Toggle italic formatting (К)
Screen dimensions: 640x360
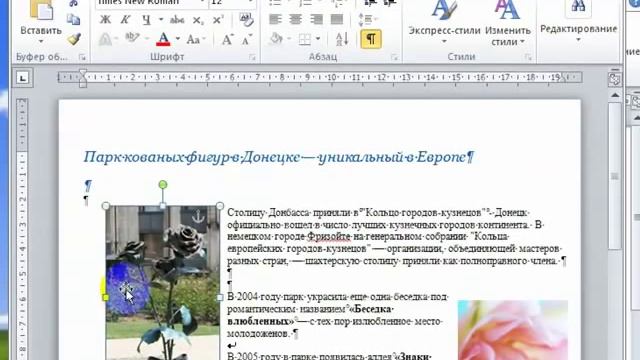(x=125, y=20)
